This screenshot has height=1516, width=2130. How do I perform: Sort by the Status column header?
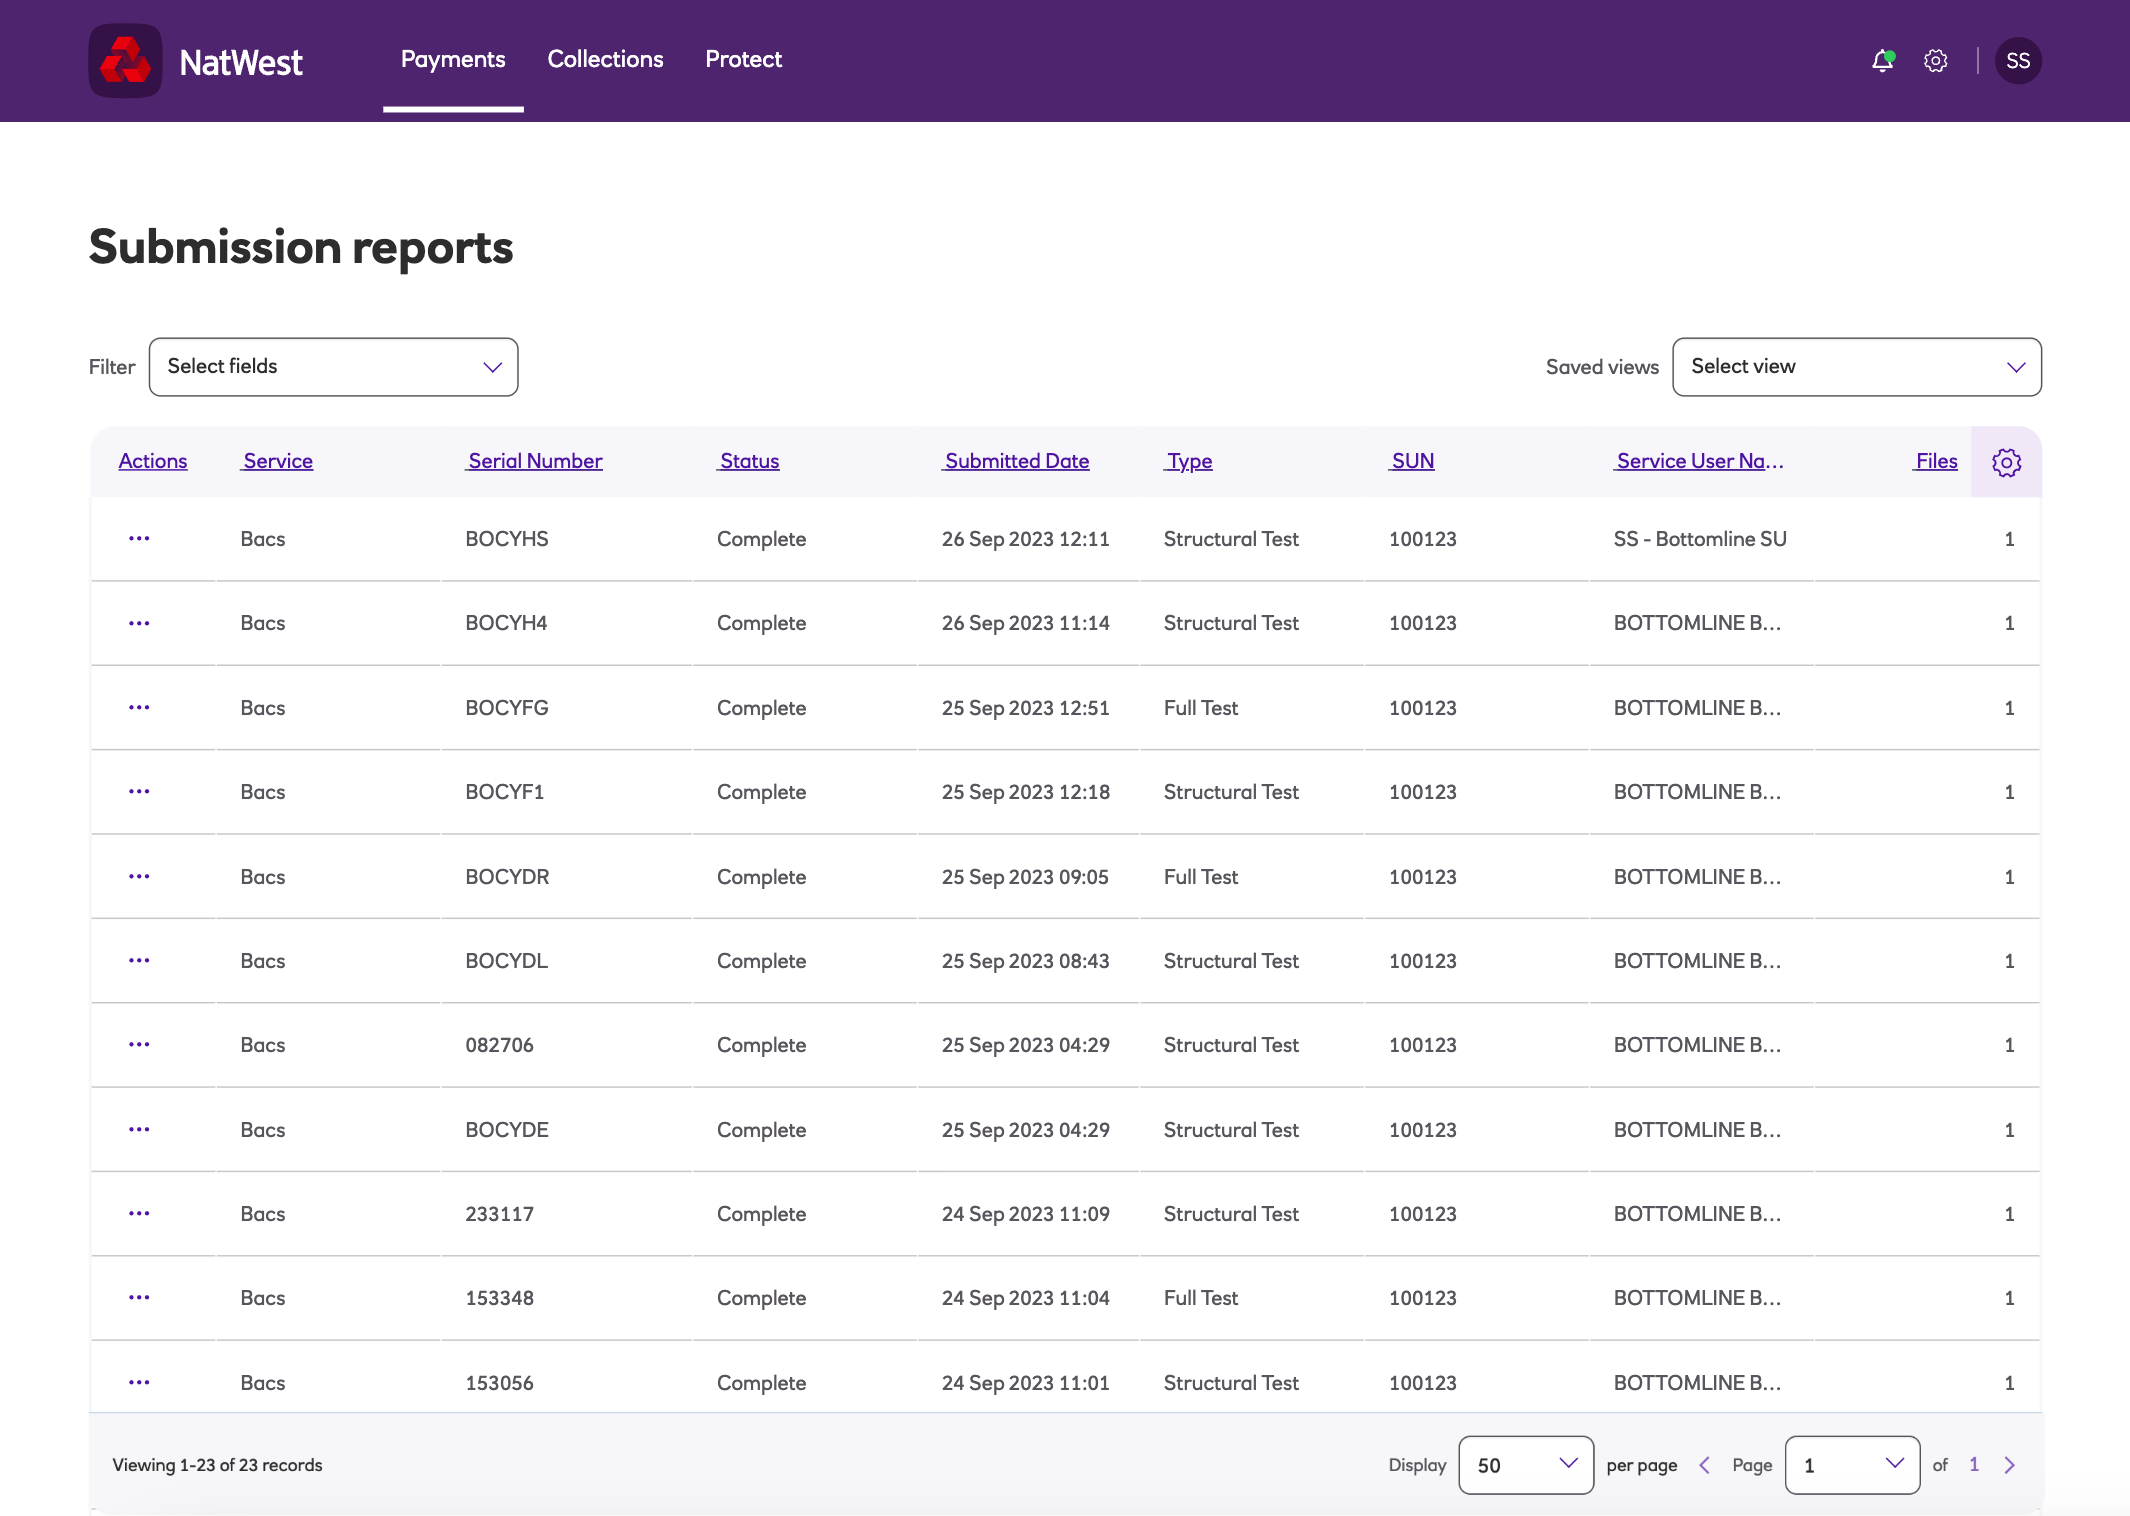(748, 461)
